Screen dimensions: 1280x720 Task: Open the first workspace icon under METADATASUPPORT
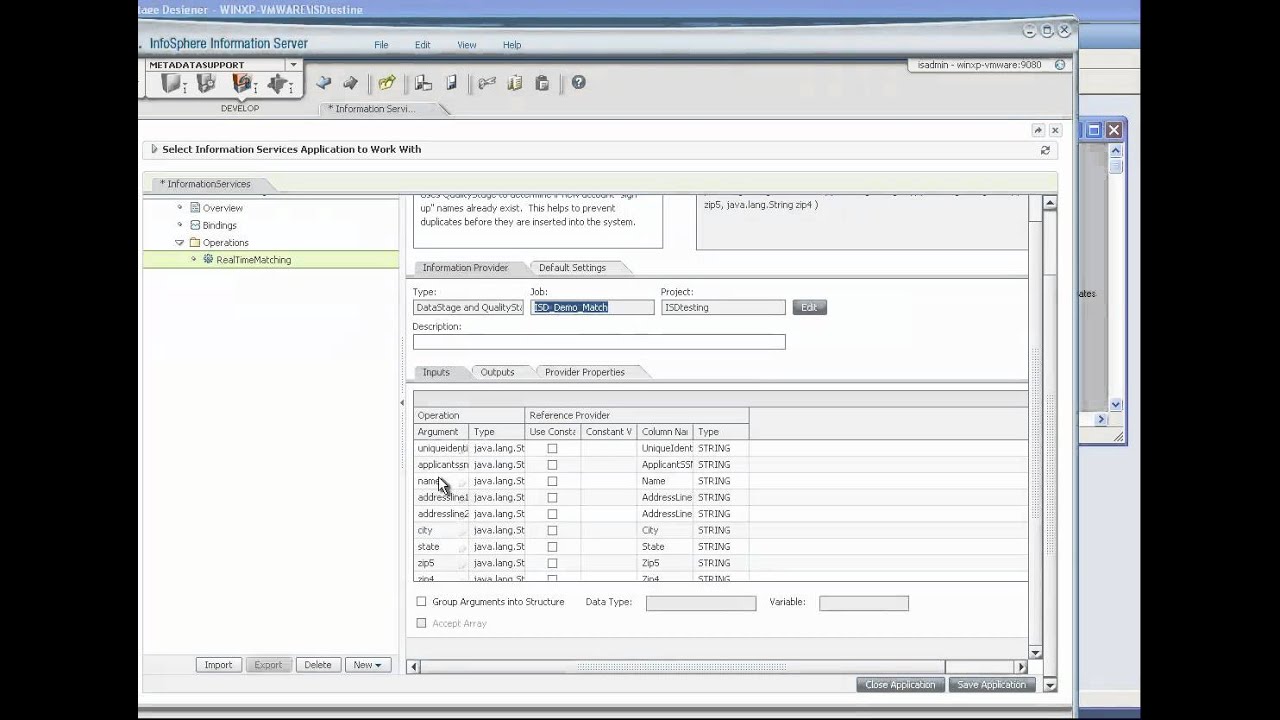pos(172,84)
